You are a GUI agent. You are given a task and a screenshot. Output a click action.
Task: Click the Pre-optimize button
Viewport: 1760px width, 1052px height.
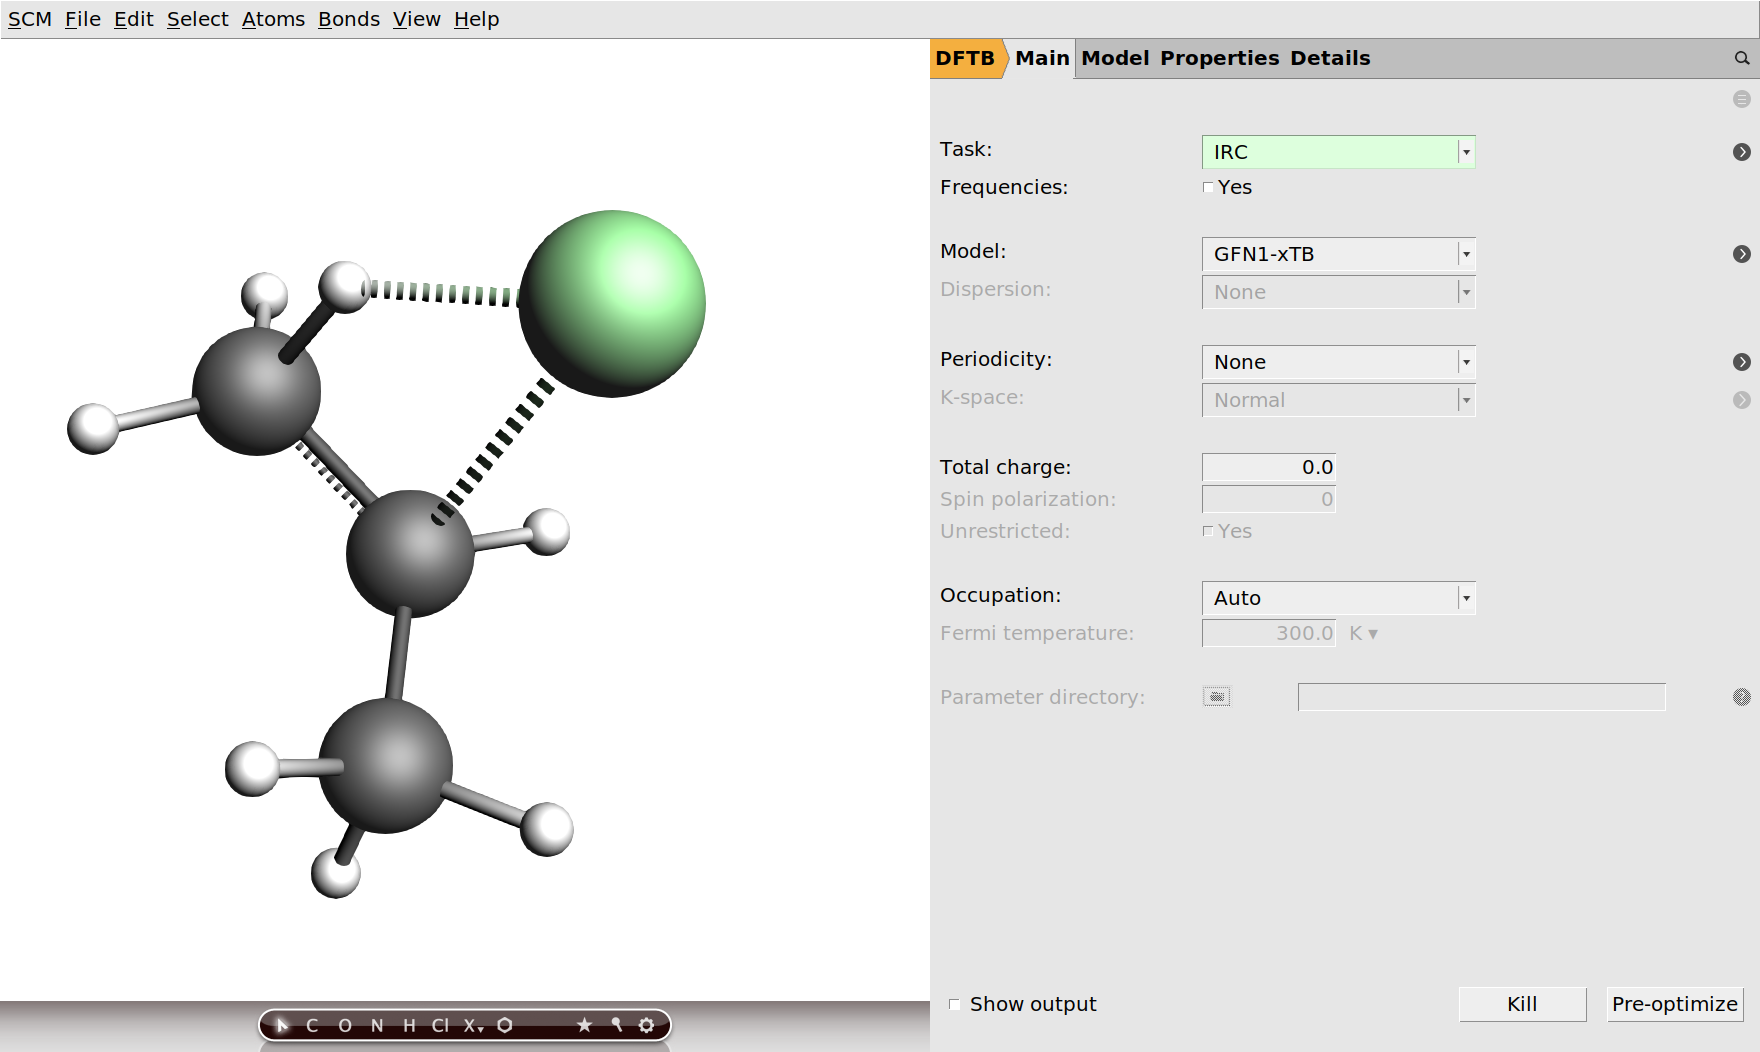(x=1674, y=1004)
